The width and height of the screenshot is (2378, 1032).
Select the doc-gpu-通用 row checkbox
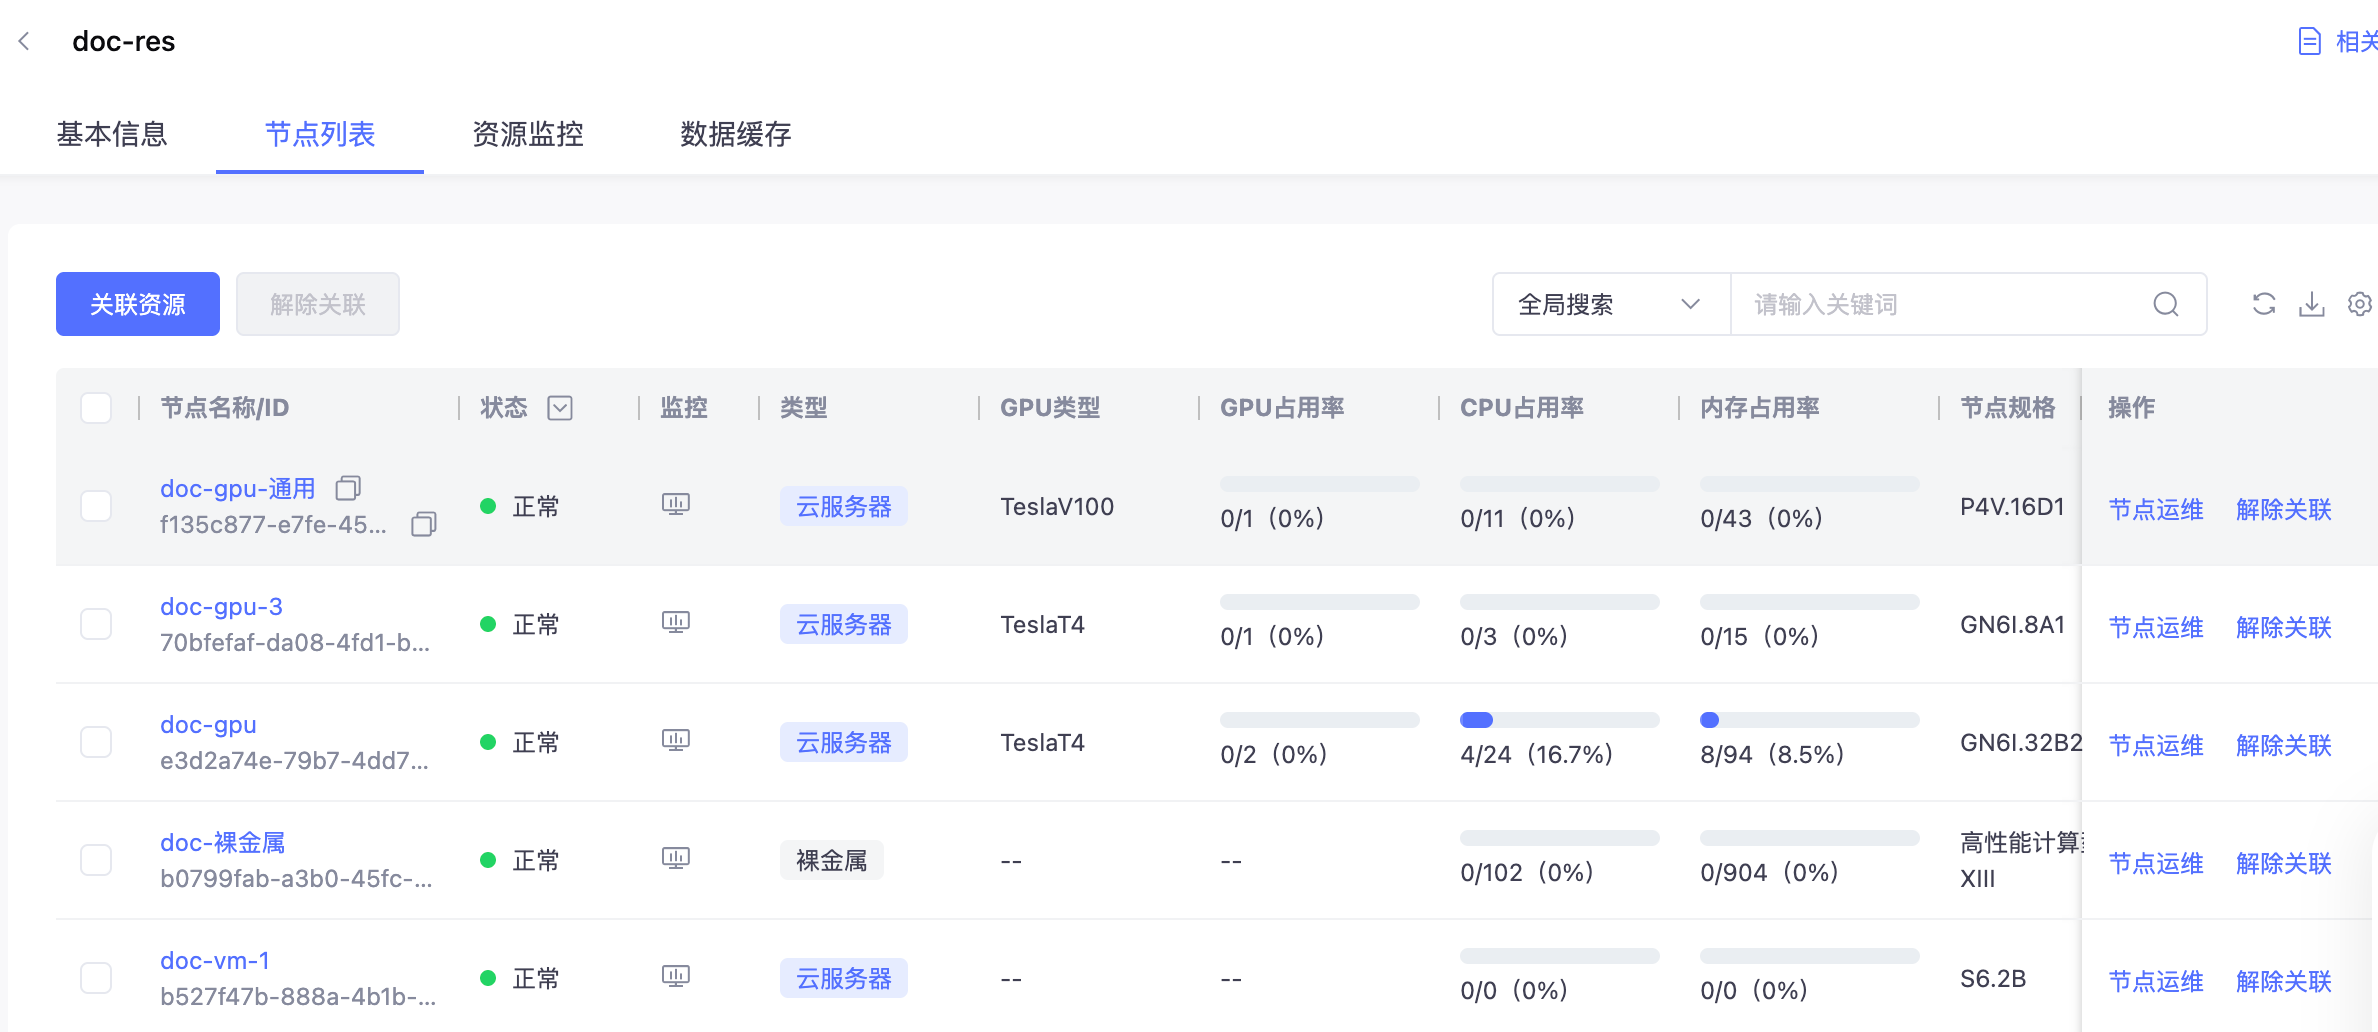pos(96,506)
